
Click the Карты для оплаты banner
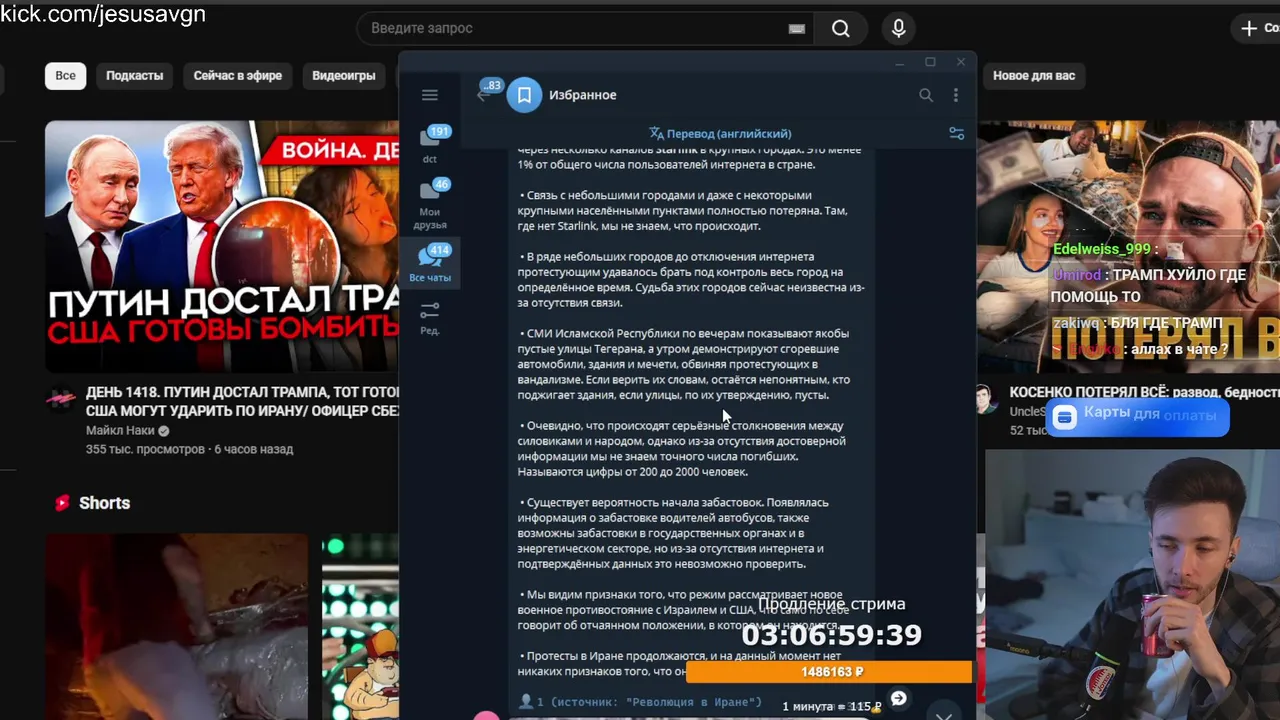(x=1137, y=416)
